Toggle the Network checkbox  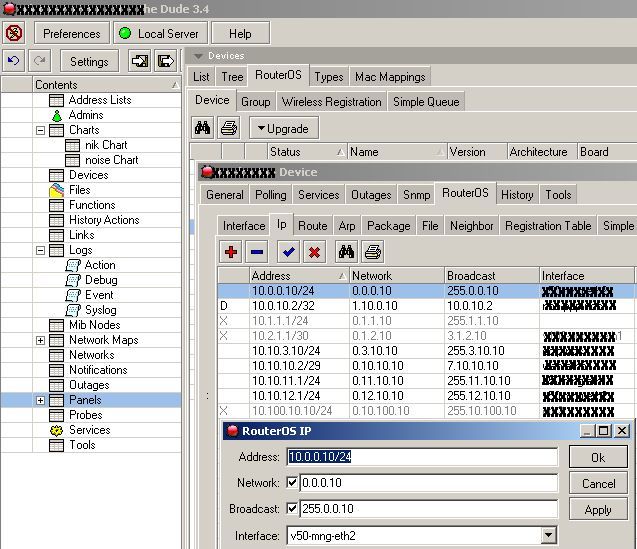click(292, 483)
